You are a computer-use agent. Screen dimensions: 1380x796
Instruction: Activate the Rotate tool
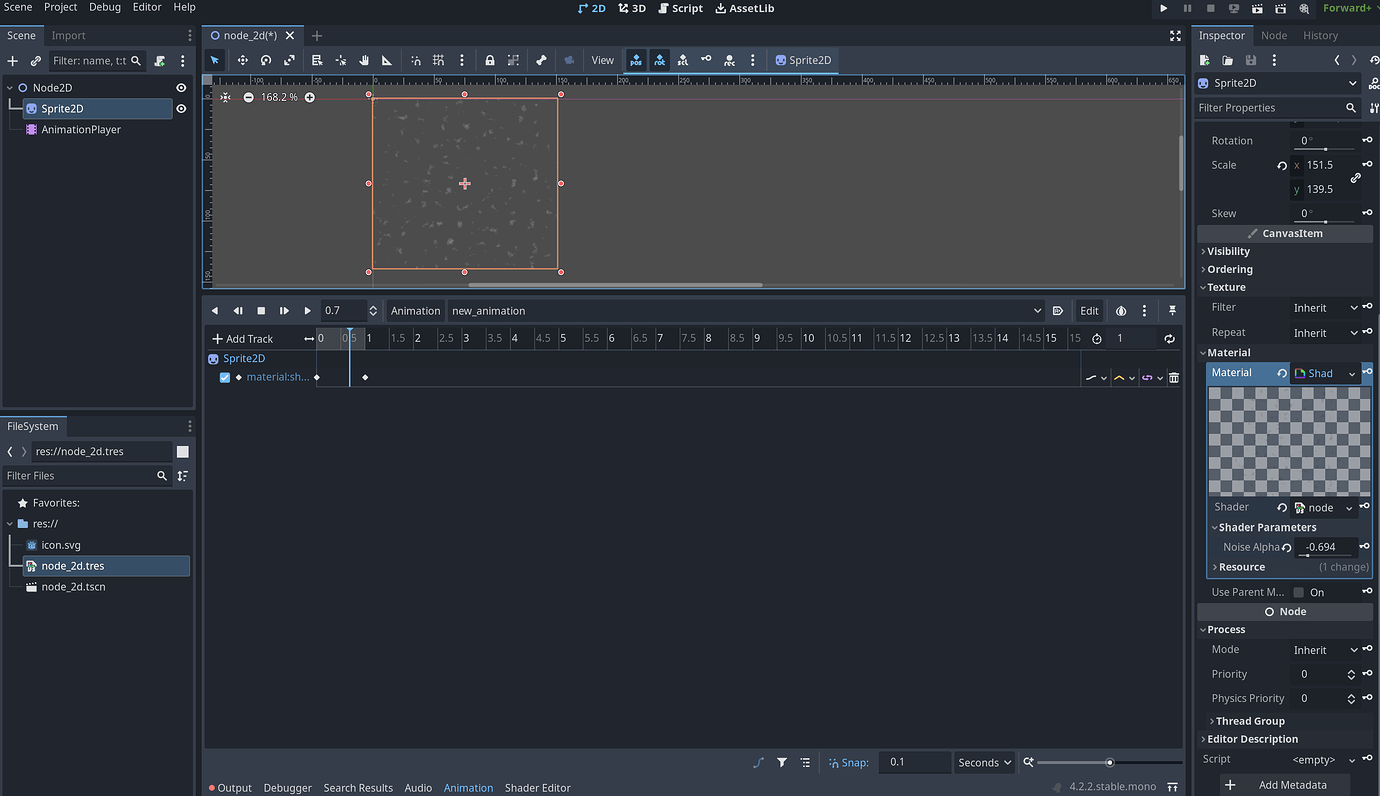pos(265,60)
